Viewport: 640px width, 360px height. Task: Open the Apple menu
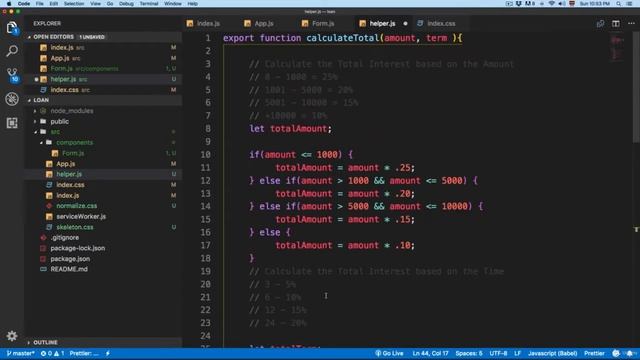click(9, 4)
